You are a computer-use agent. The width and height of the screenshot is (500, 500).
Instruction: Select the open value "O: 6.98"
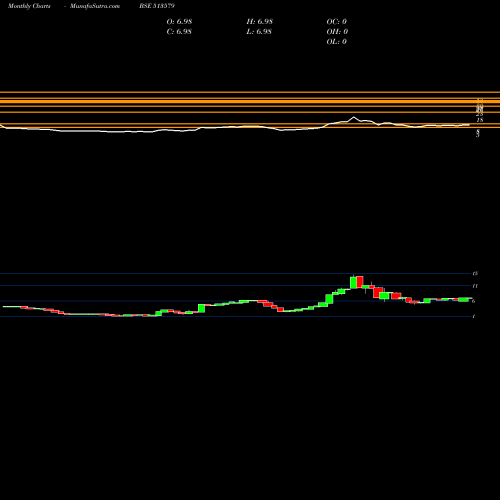179,21
